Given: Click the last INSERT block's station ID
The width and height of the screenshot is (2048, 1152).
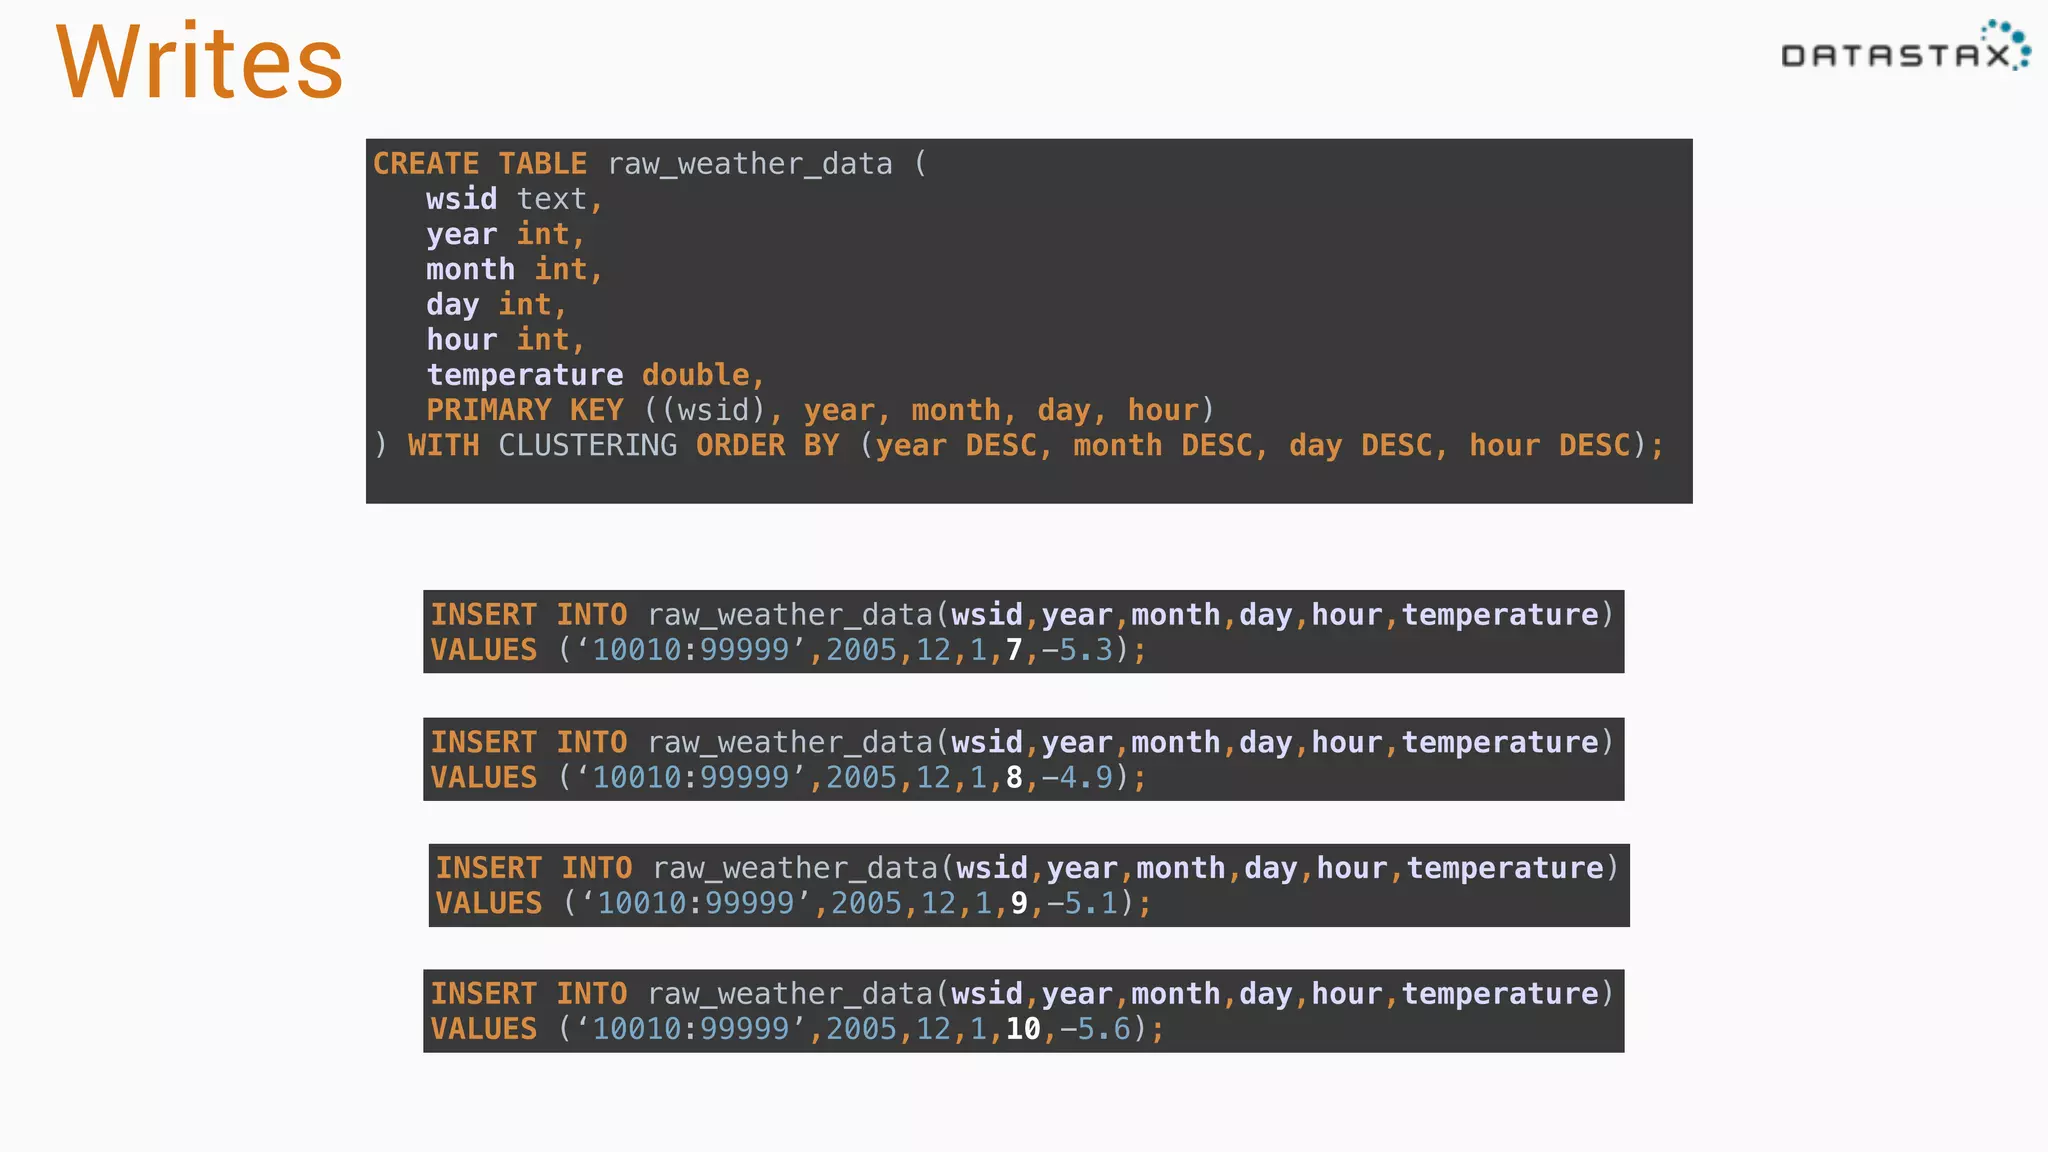Looking at the screenshot, I should (691, 1029).
